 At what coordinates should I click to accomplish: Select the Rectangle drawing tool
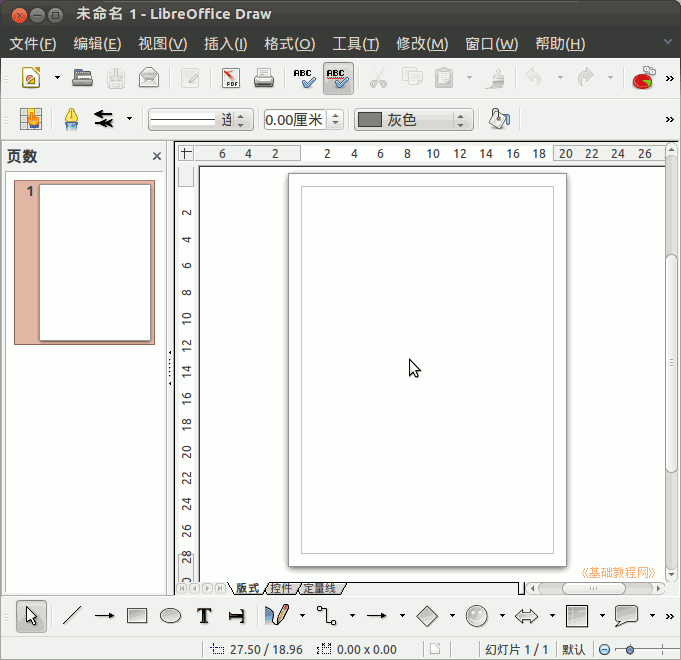pos(137,616)
